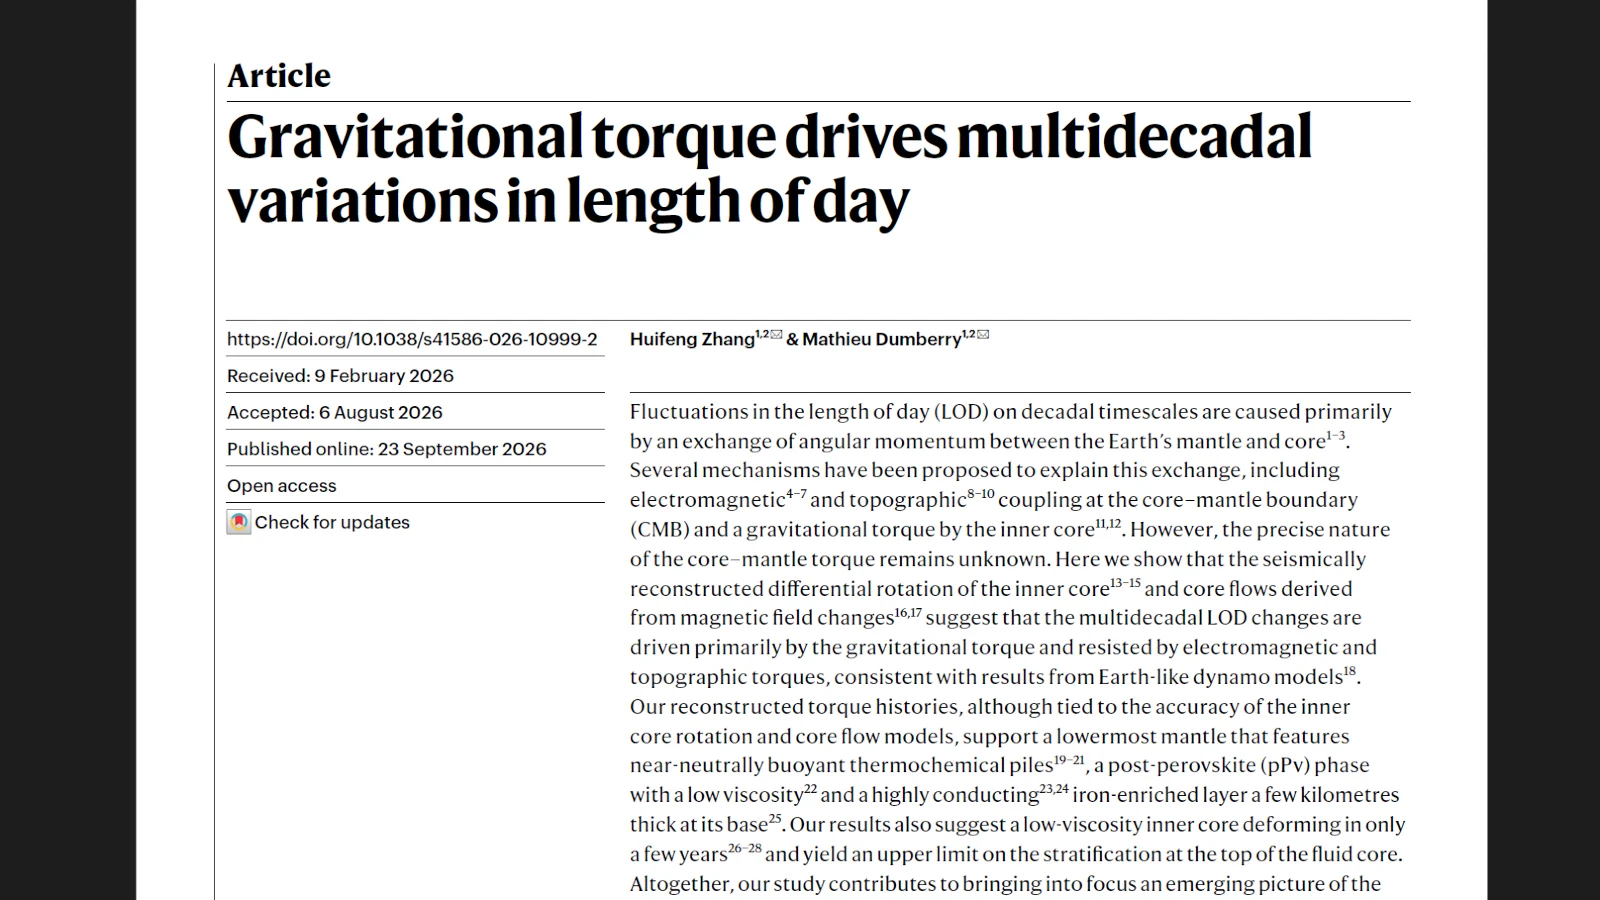
Task: Click 'Received: 9 February 2026' text
Action: coord(340,376)
